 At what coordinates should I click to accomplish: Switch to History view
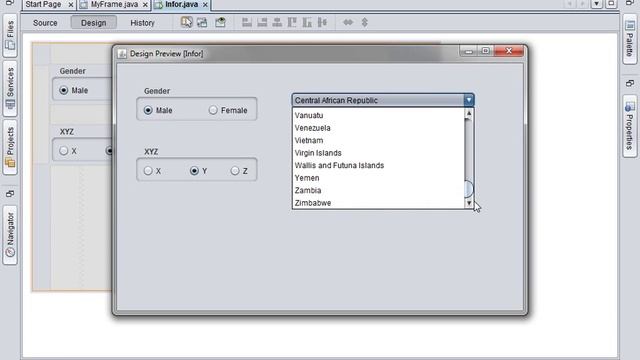pyautogui.click(x=142, y=23)
